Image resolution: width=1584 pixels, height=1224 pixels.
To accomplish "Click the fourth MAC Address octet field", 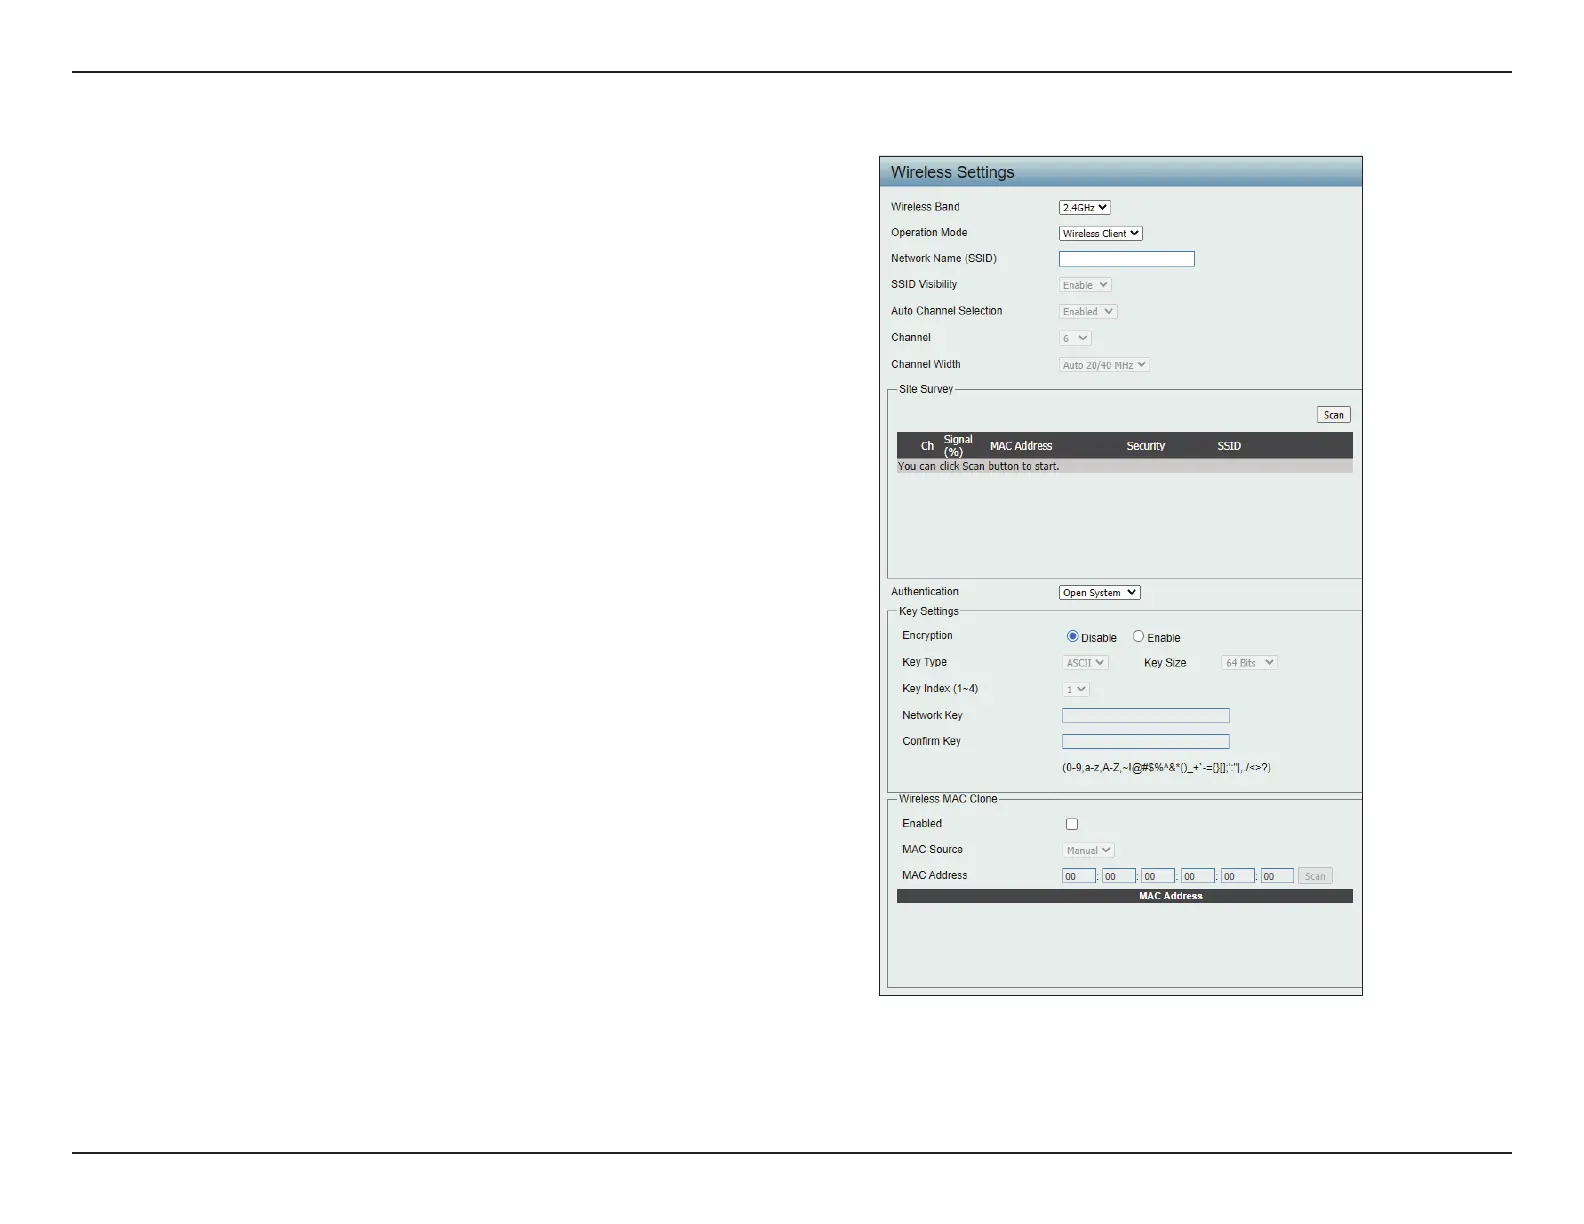I will click(x=1198, y=877).
